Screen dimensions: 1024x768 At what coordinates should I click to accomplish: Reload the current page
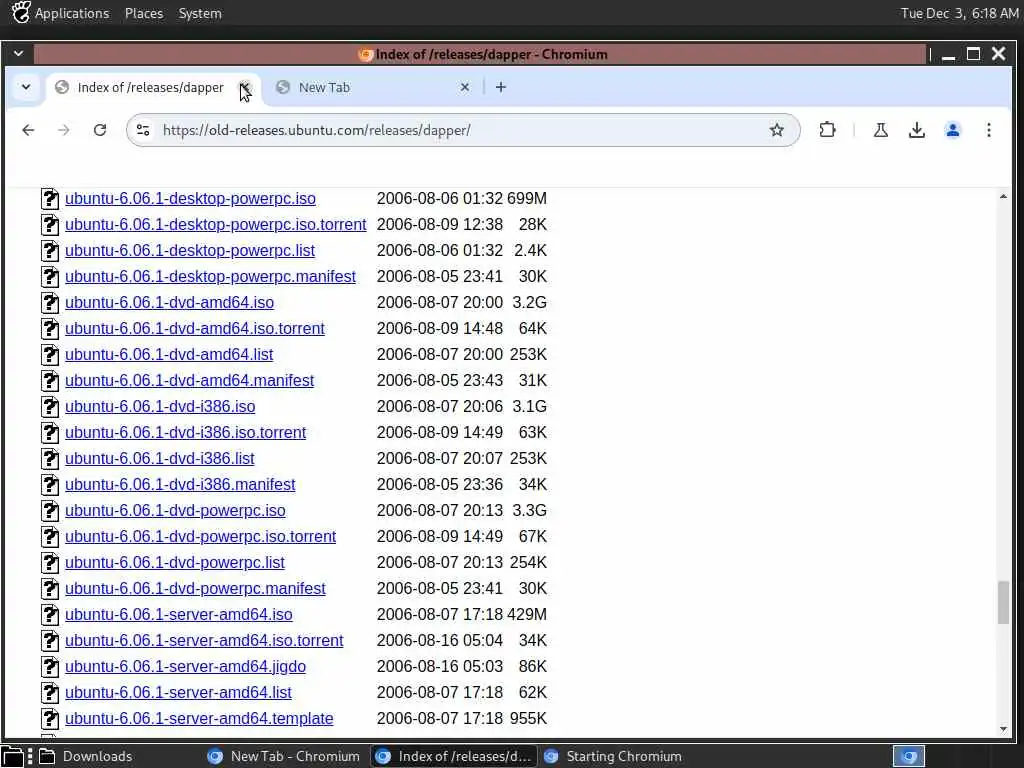pos(99,130)
